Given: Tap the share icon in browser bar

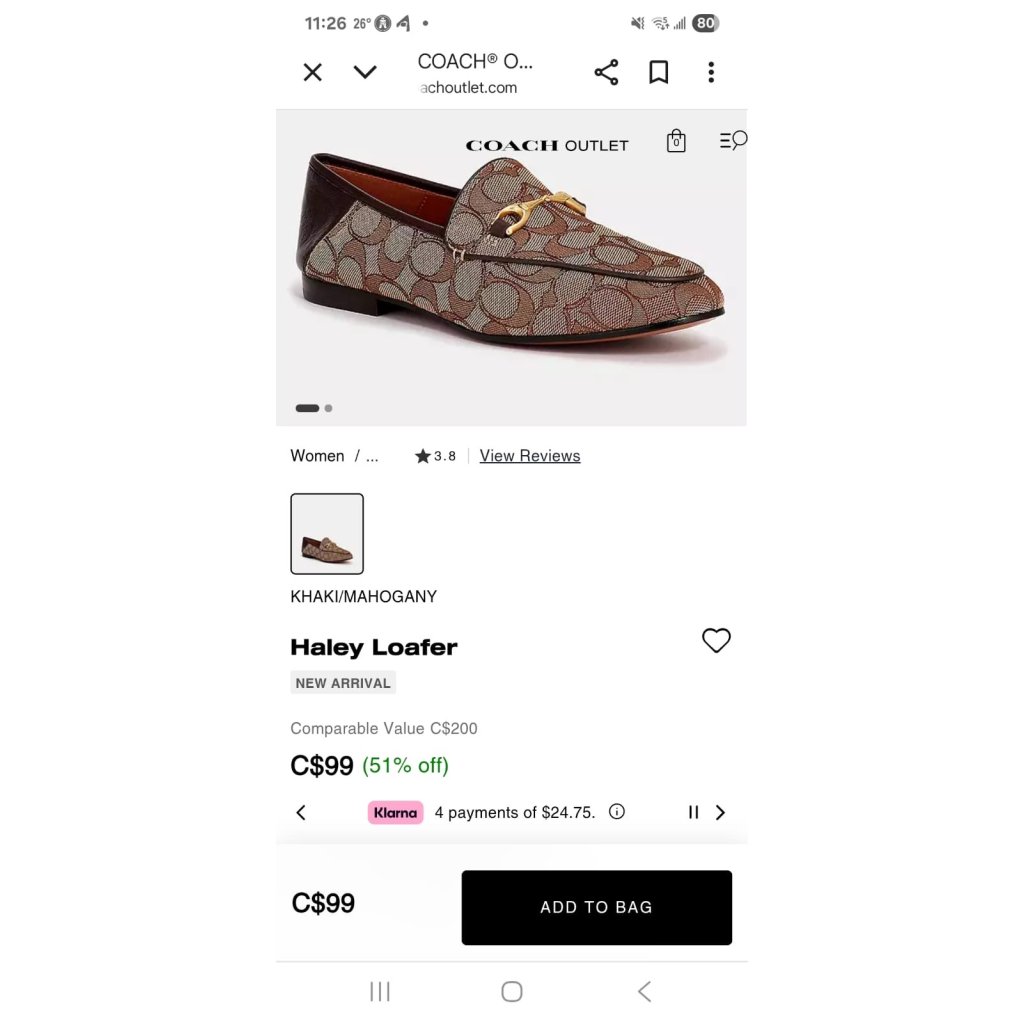Looking at the screenshot, I should tap(606, 72).
